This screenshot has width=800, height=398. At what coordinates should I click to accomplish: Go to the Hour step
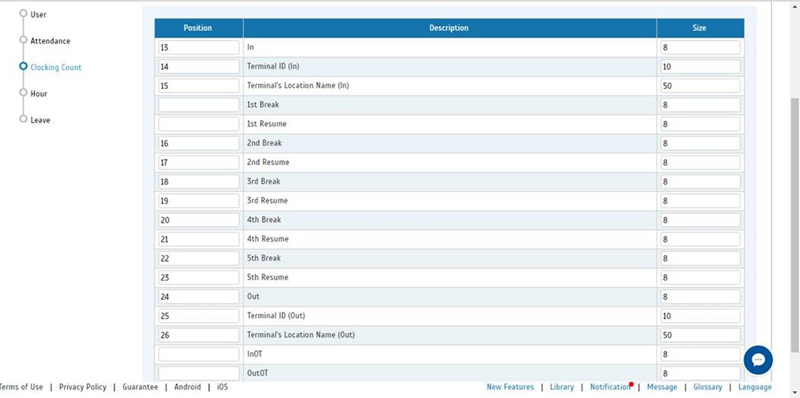pos(39,93)
